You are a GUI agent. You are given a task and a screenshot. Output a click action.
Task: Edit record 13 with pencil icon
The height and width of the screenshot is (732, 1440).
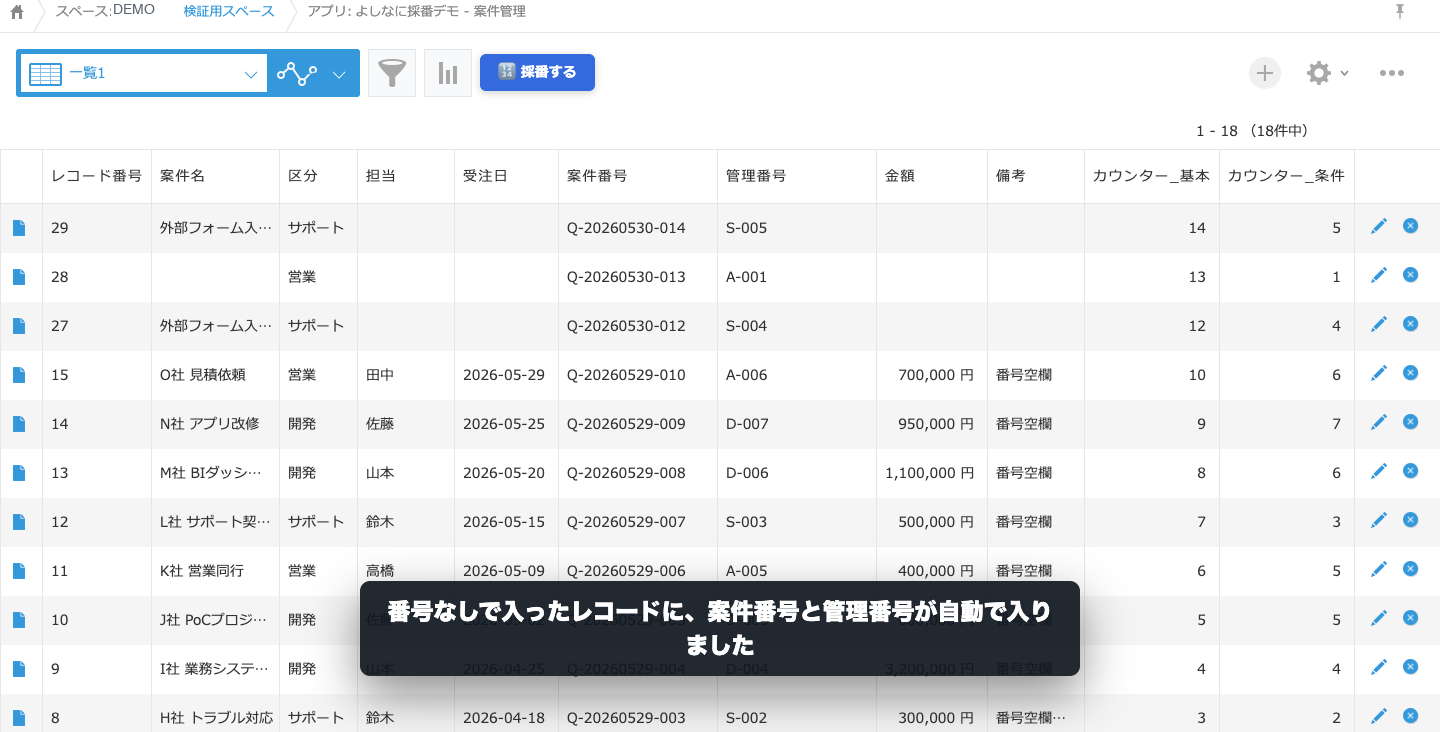coord(1379,472)
